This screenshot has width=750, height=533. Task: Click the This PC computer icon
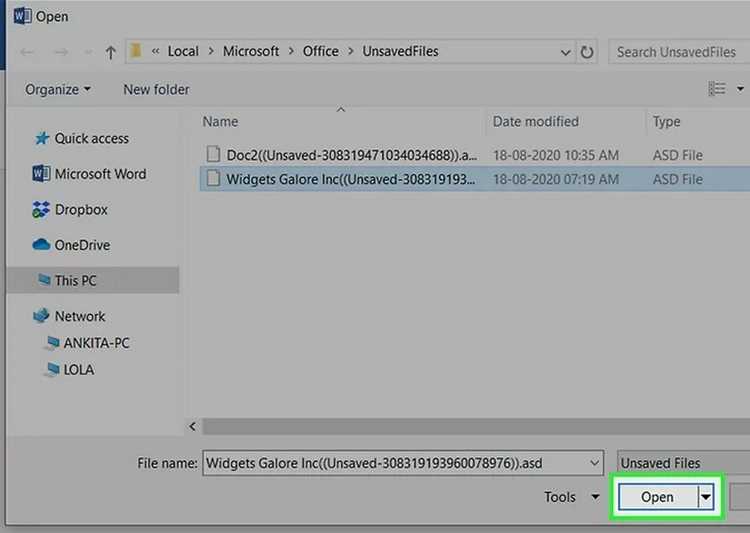pos(44,279)
